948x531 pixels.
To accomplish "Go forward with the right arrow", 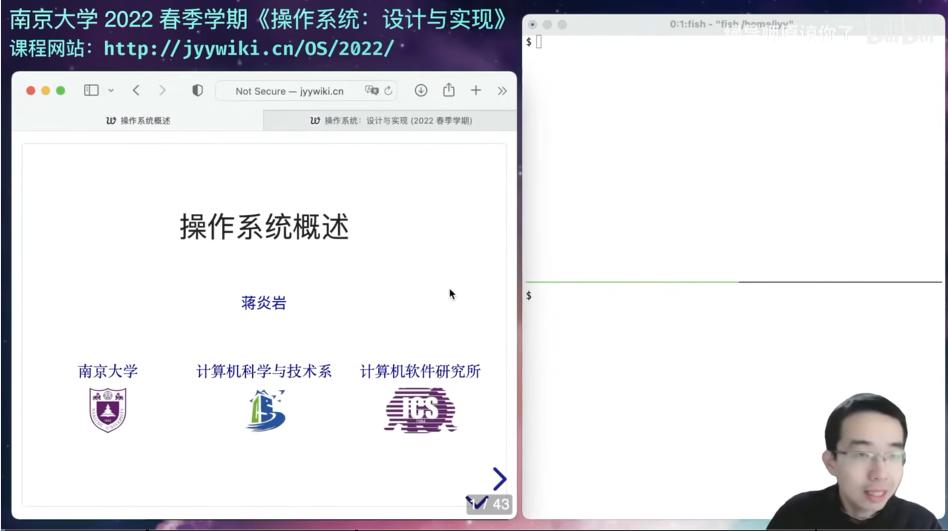I will [x=162, y=90].
